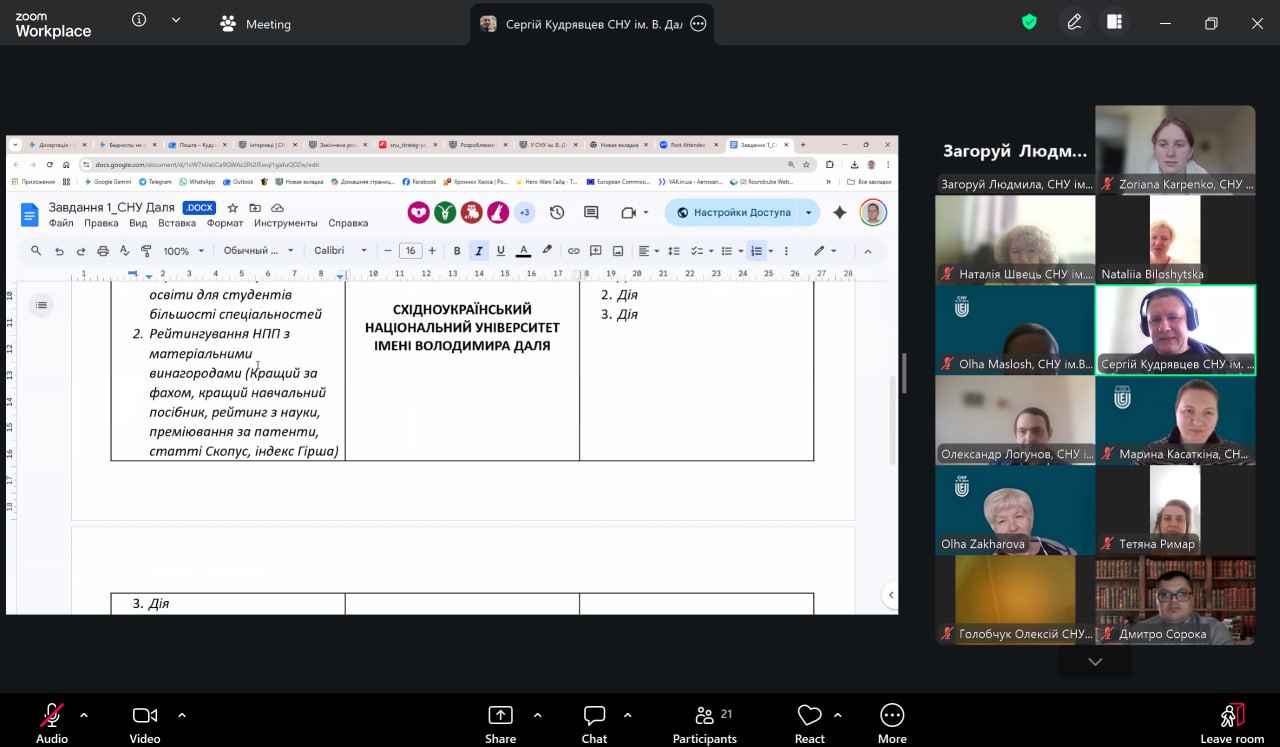This screenshot has width=1280, height=747.
Task: Click the green encryption shield icon
Action: 1029,22
